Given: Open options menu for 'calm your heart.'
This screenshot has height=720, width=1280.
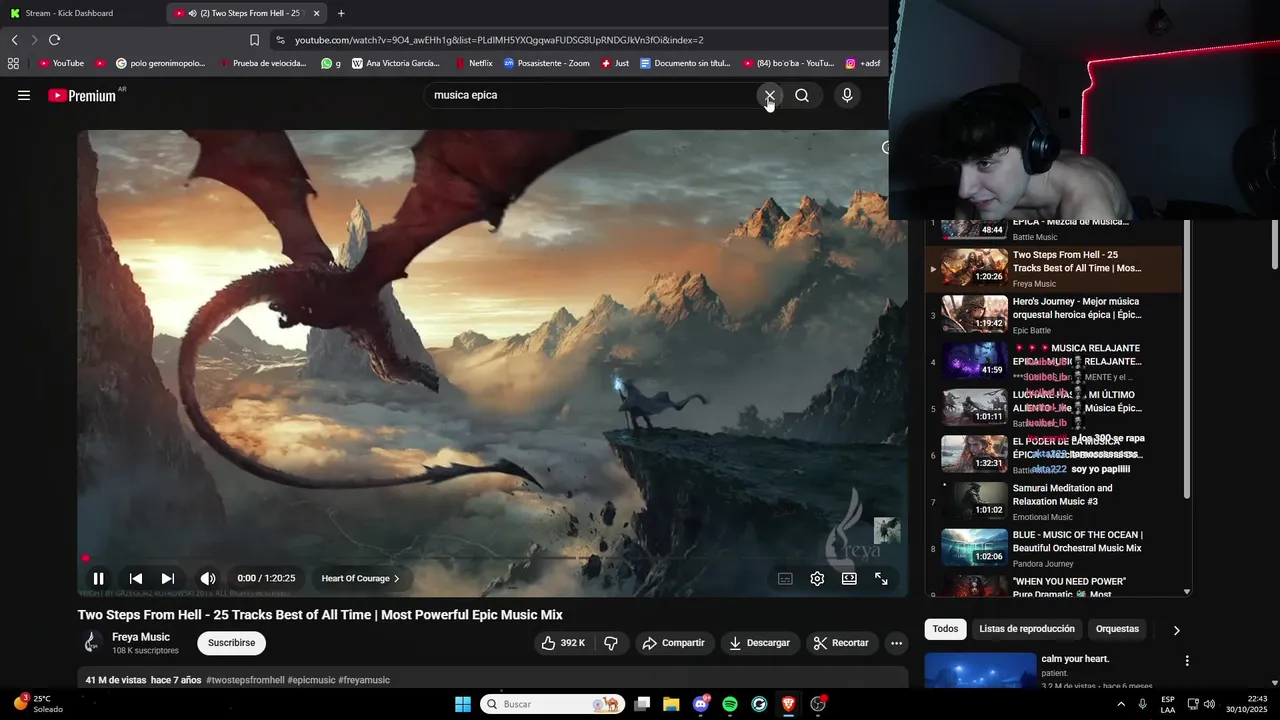Looking at the screenshot, I should (1187, 661).
